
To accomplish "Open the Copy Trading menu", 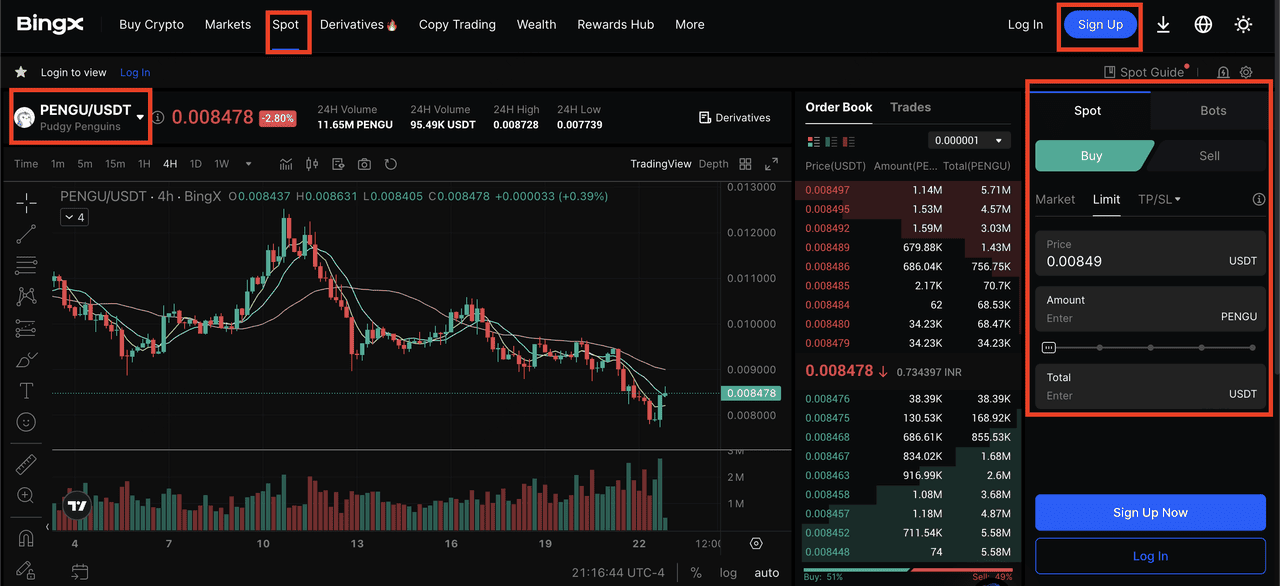I will [x=457, y=25].
